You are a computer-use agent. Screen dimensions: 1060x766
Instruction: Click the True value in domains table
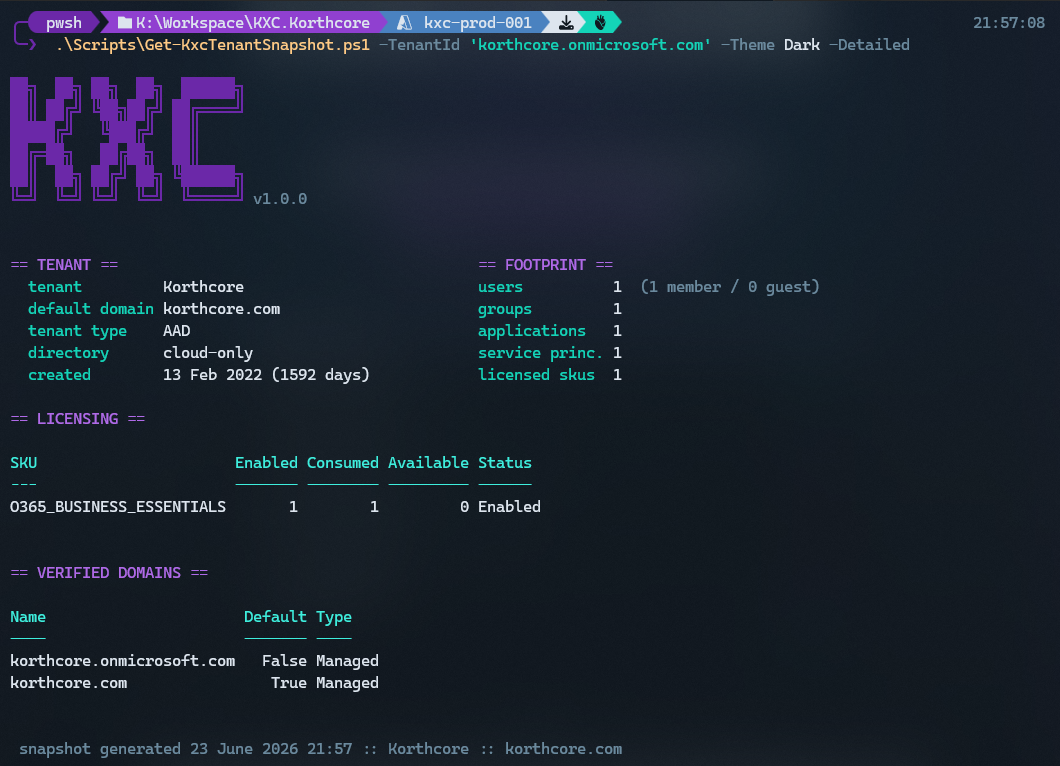pos(289,683)
